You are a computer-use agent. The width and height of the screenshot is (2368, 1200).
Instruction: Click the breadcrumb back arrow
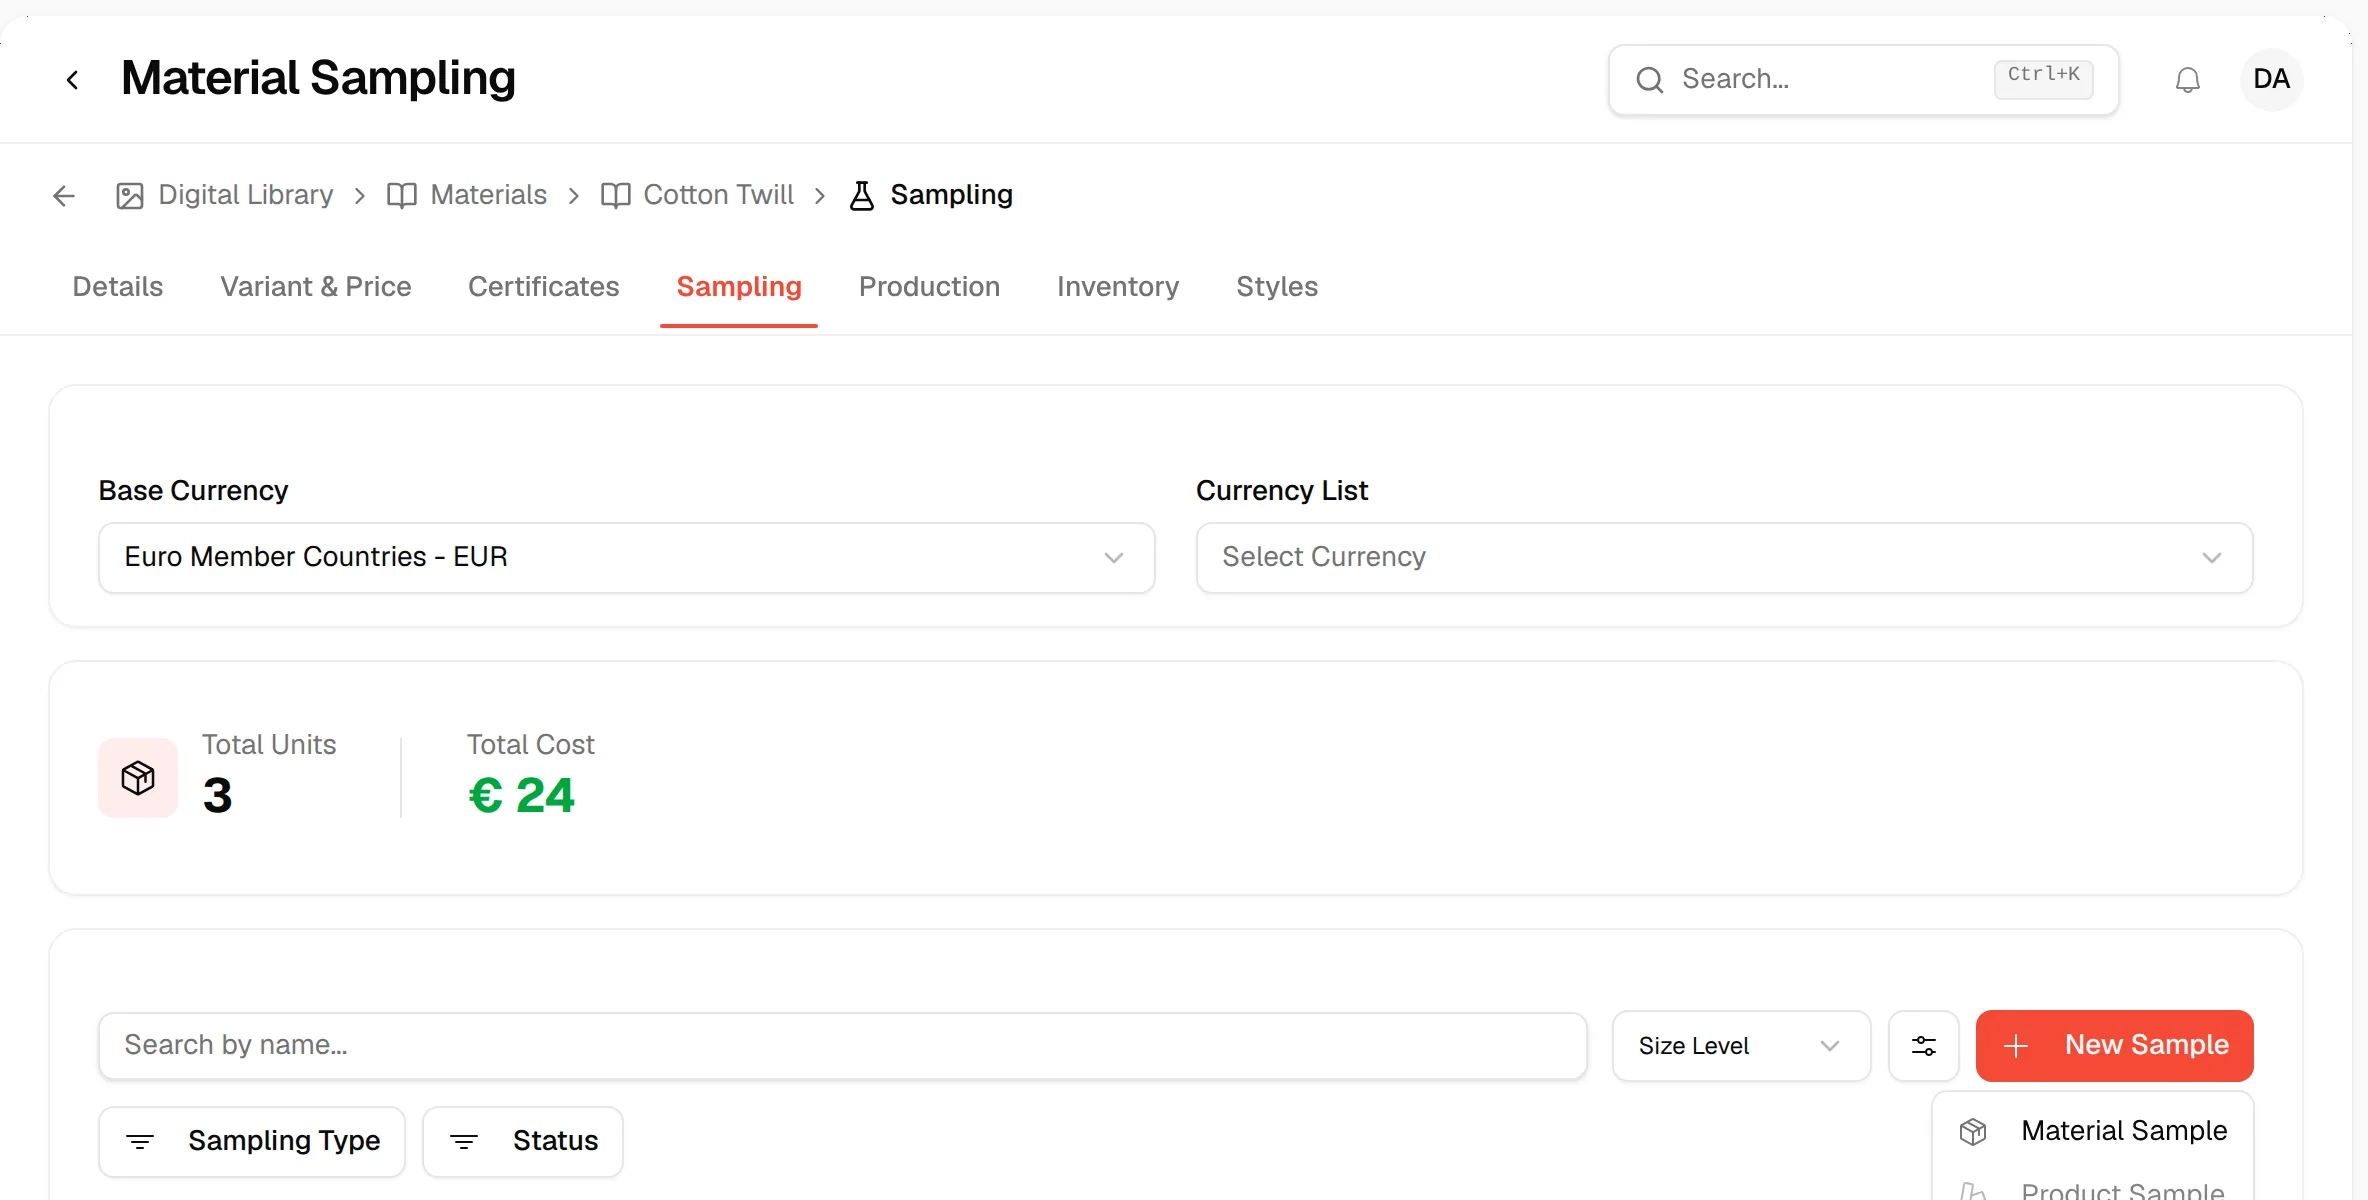pyautogui.click(x=64, y=195)
